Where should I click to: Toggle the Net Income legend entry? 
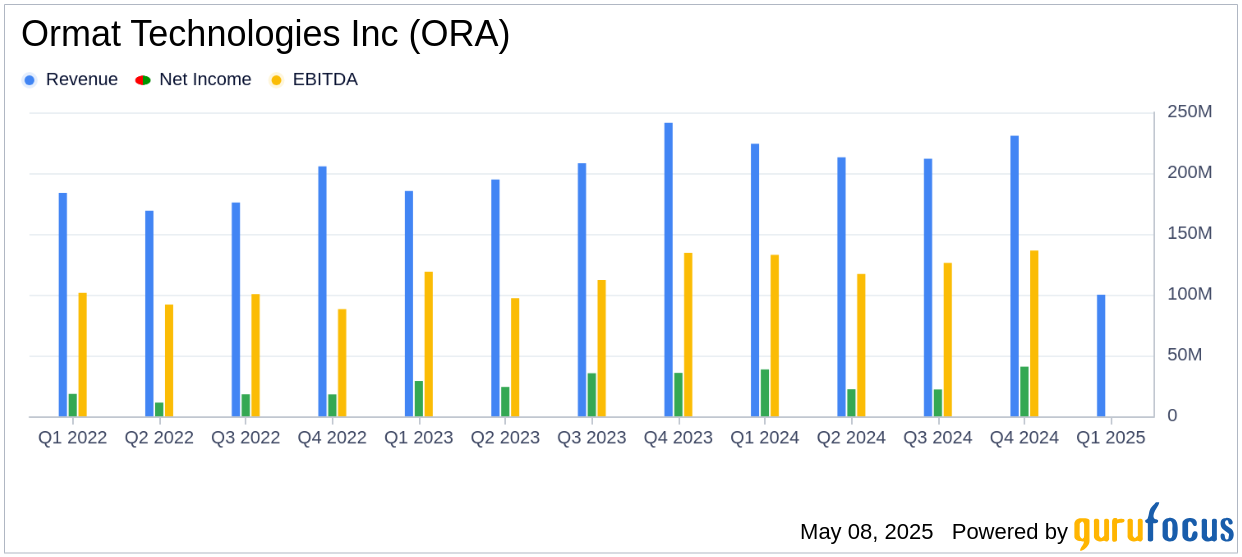194,80
